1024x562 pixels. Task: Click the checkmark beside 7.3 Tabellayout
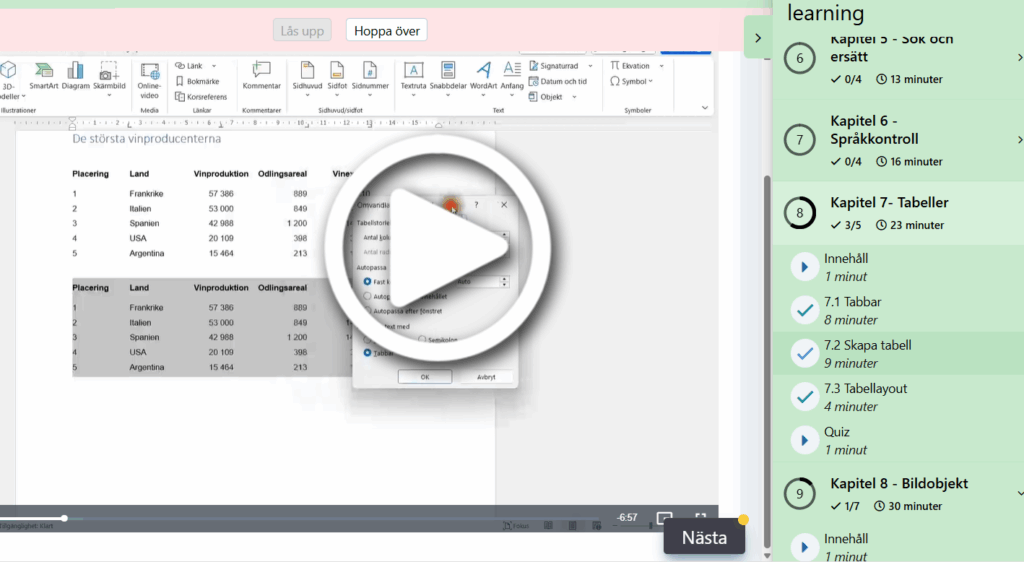804,397
